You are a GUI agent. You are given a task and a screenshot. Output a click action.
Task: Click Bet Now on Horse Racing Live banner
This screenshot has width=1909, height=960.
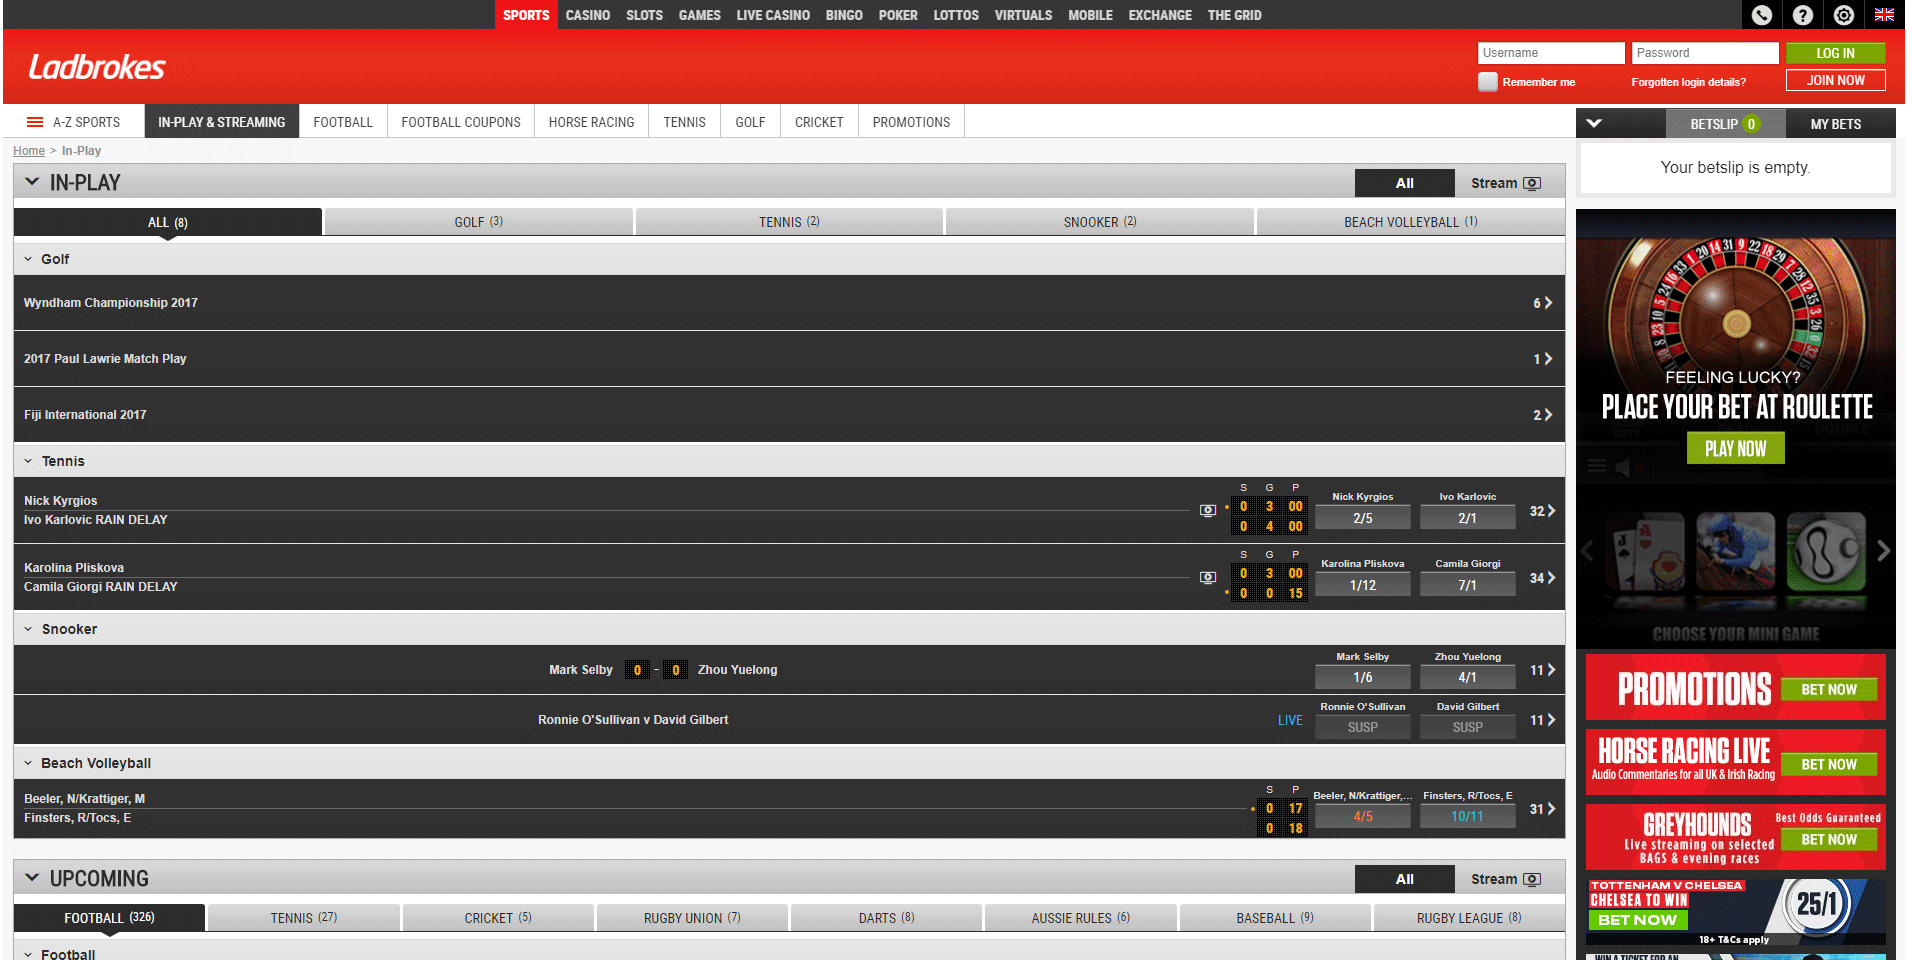point(1828,765)
